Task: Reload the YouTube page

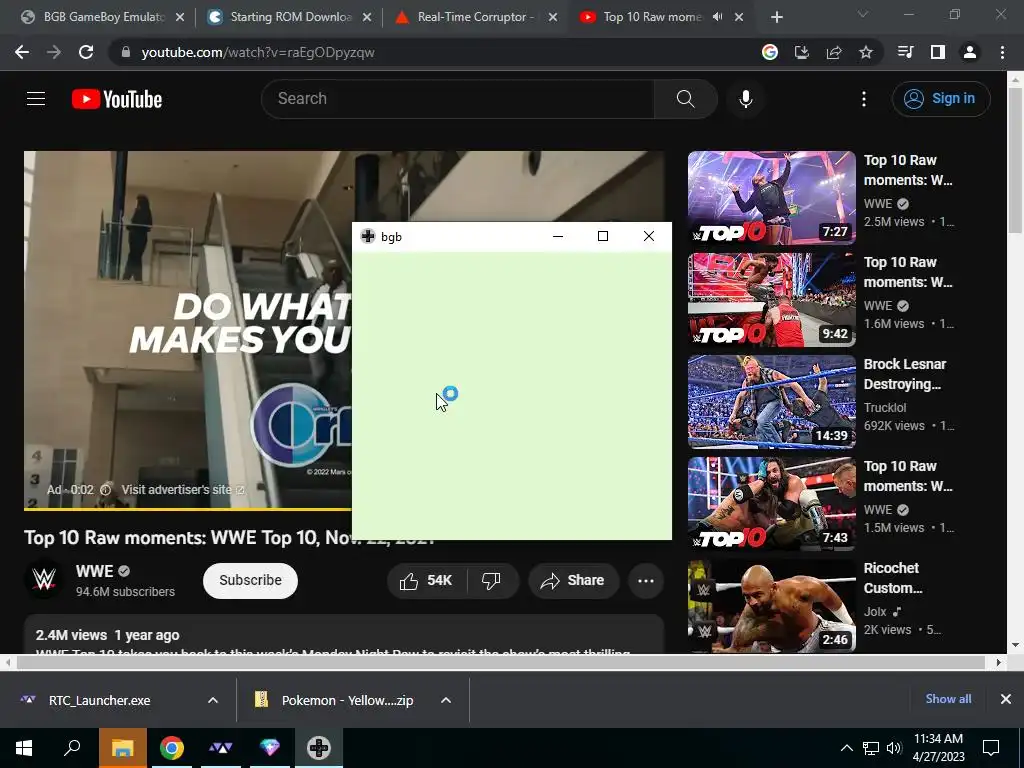Action: (x=86, y=52)
